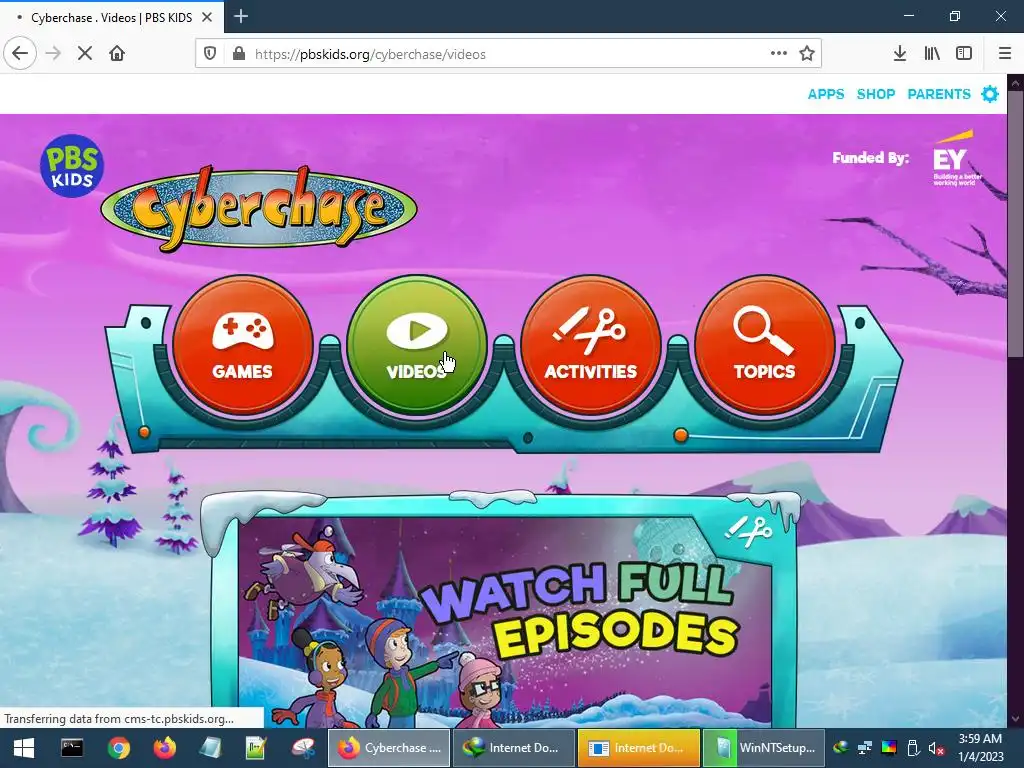Open the ACTIVITIES scissors button
This screenshot has height=768, width=1024.
590,344
